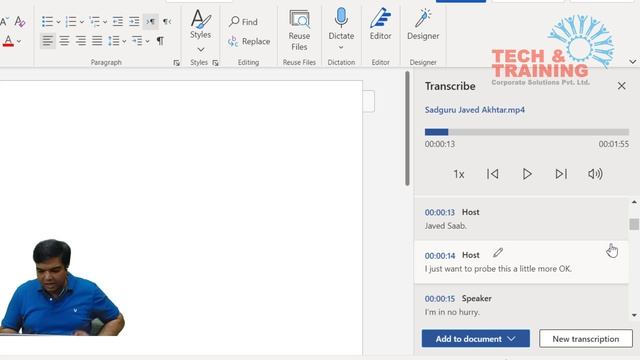This screenshot has width=640, height=360.
Task: Click the Multilevel list icon
Action: pos(94,22)
